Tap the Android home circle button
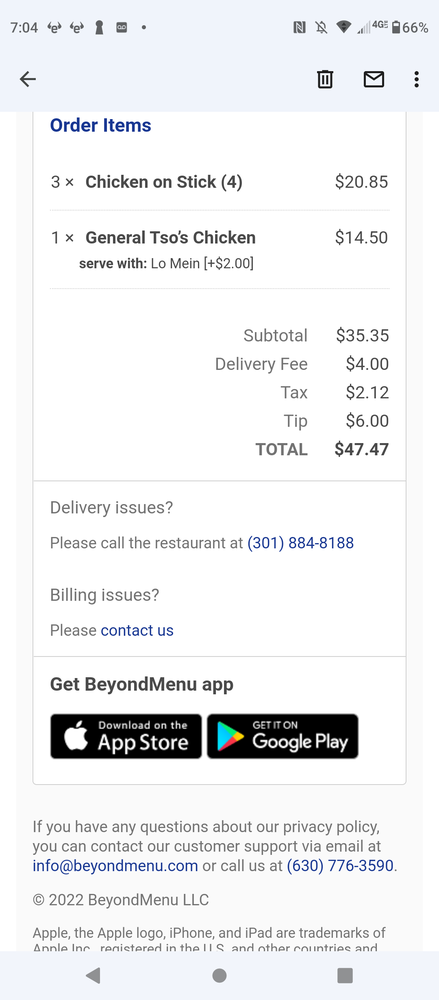The image size is (439, 1000). tap(220, 974)
